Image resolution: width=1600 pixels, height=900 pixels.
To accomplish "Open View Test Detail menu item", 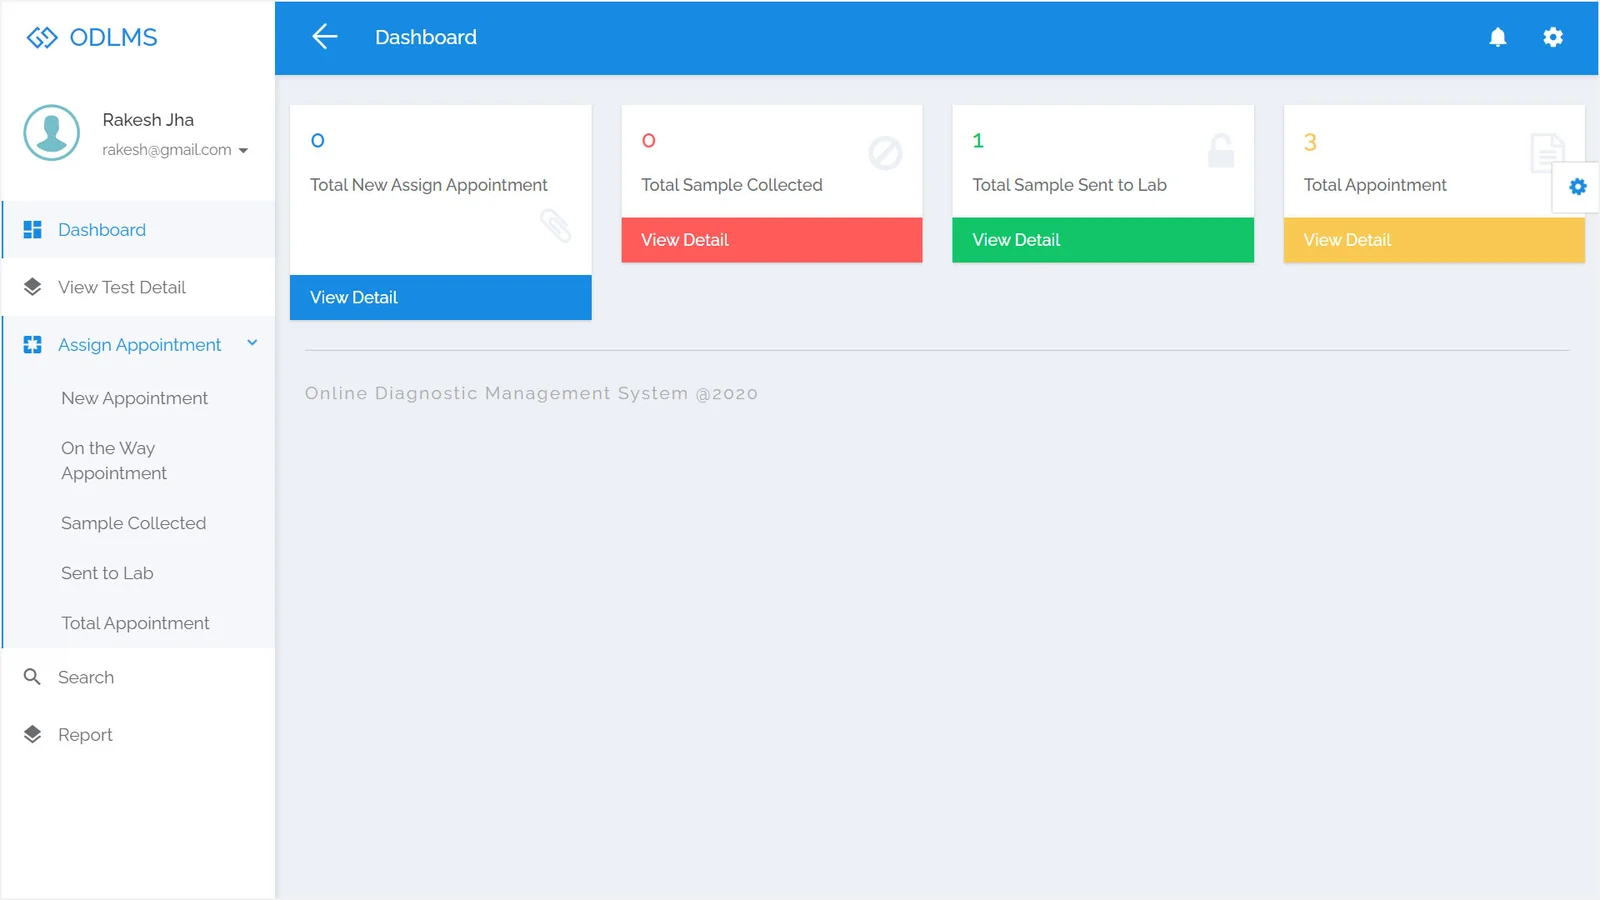I will coord(139,287).
